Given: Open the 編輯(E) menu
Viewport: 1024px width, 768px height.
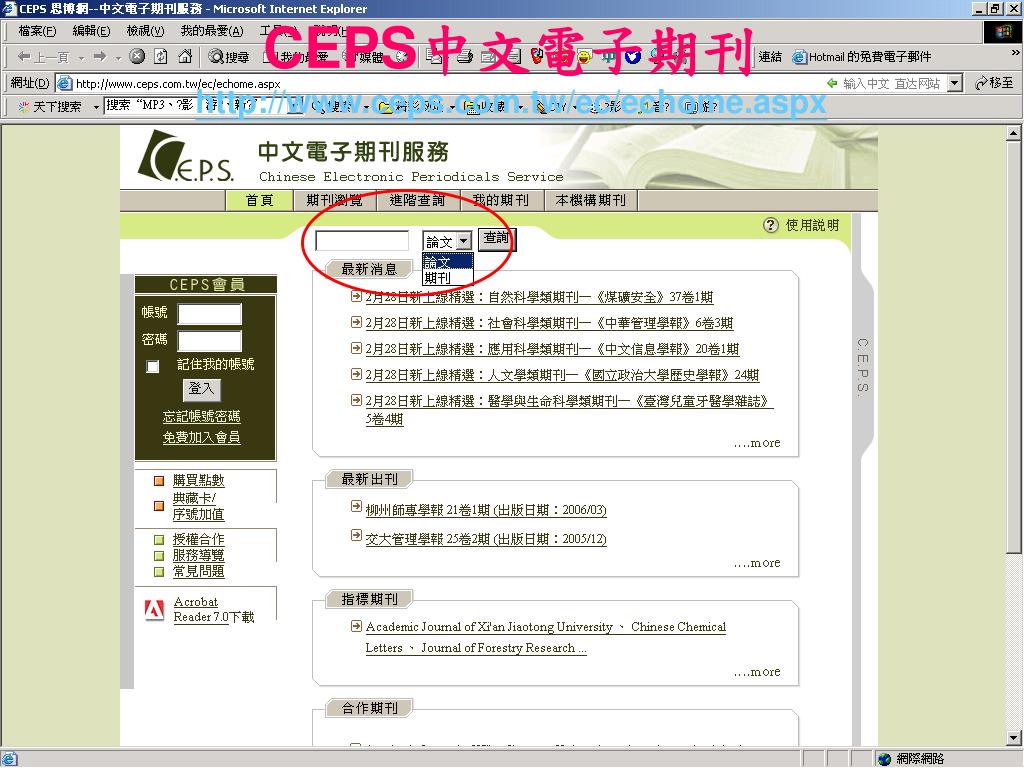Looking at the screenshot, I should pyautogui.click(x=91, y=31).
